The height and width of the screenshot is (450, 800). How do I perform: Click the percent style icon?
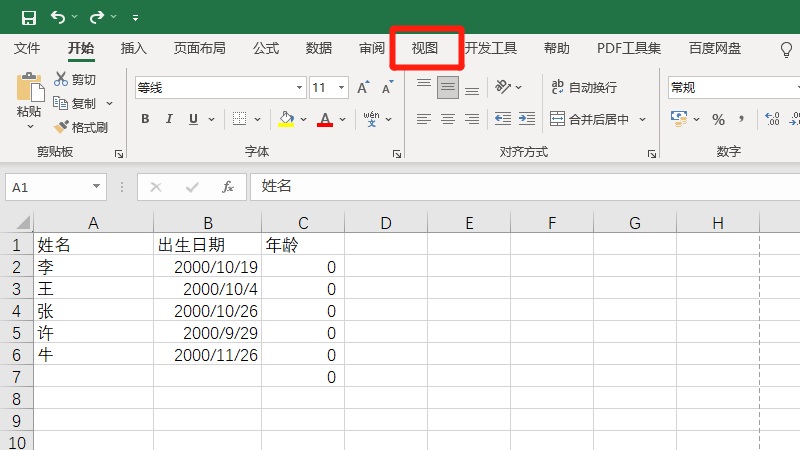pos(718,119)
